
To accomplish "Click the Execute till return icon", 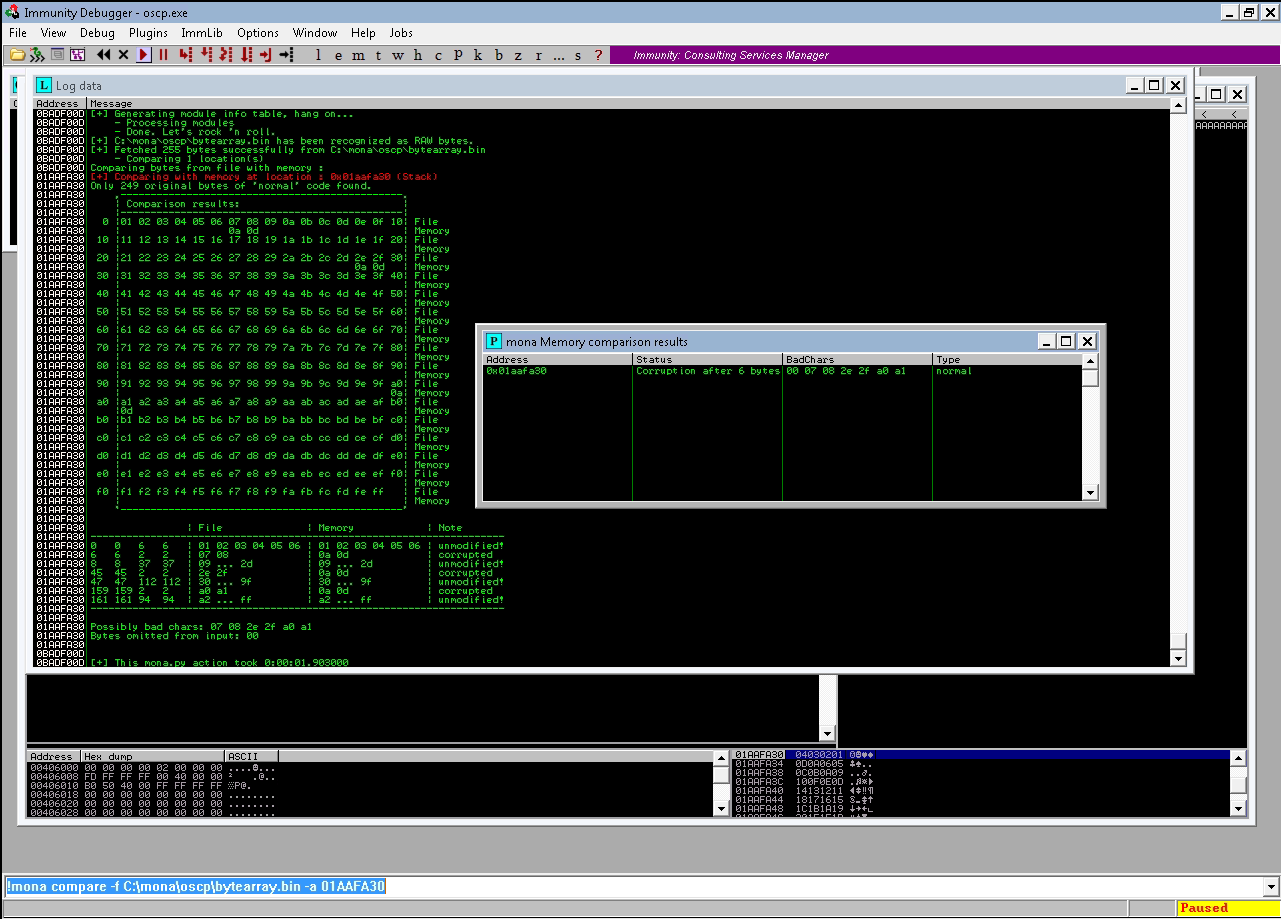I will [x=266, y=54].
